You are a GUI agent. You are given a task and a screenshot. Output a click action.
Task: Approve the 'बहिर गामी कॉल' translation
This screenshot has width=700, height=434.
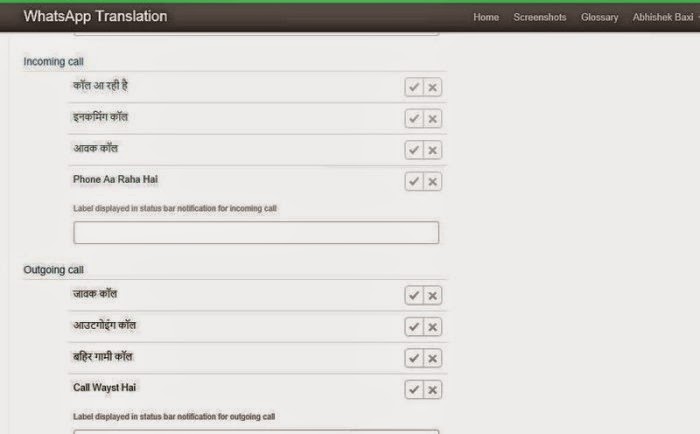click(x=414, y=358)
